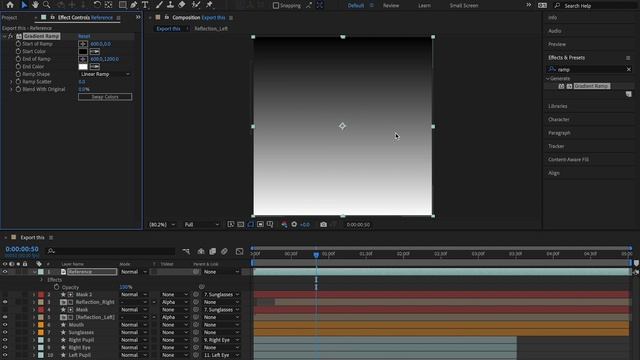Click Start of Ramp point picker crosshair
Image resolution: width=640 pixels, height=360 pixels.
click(83, 44)
